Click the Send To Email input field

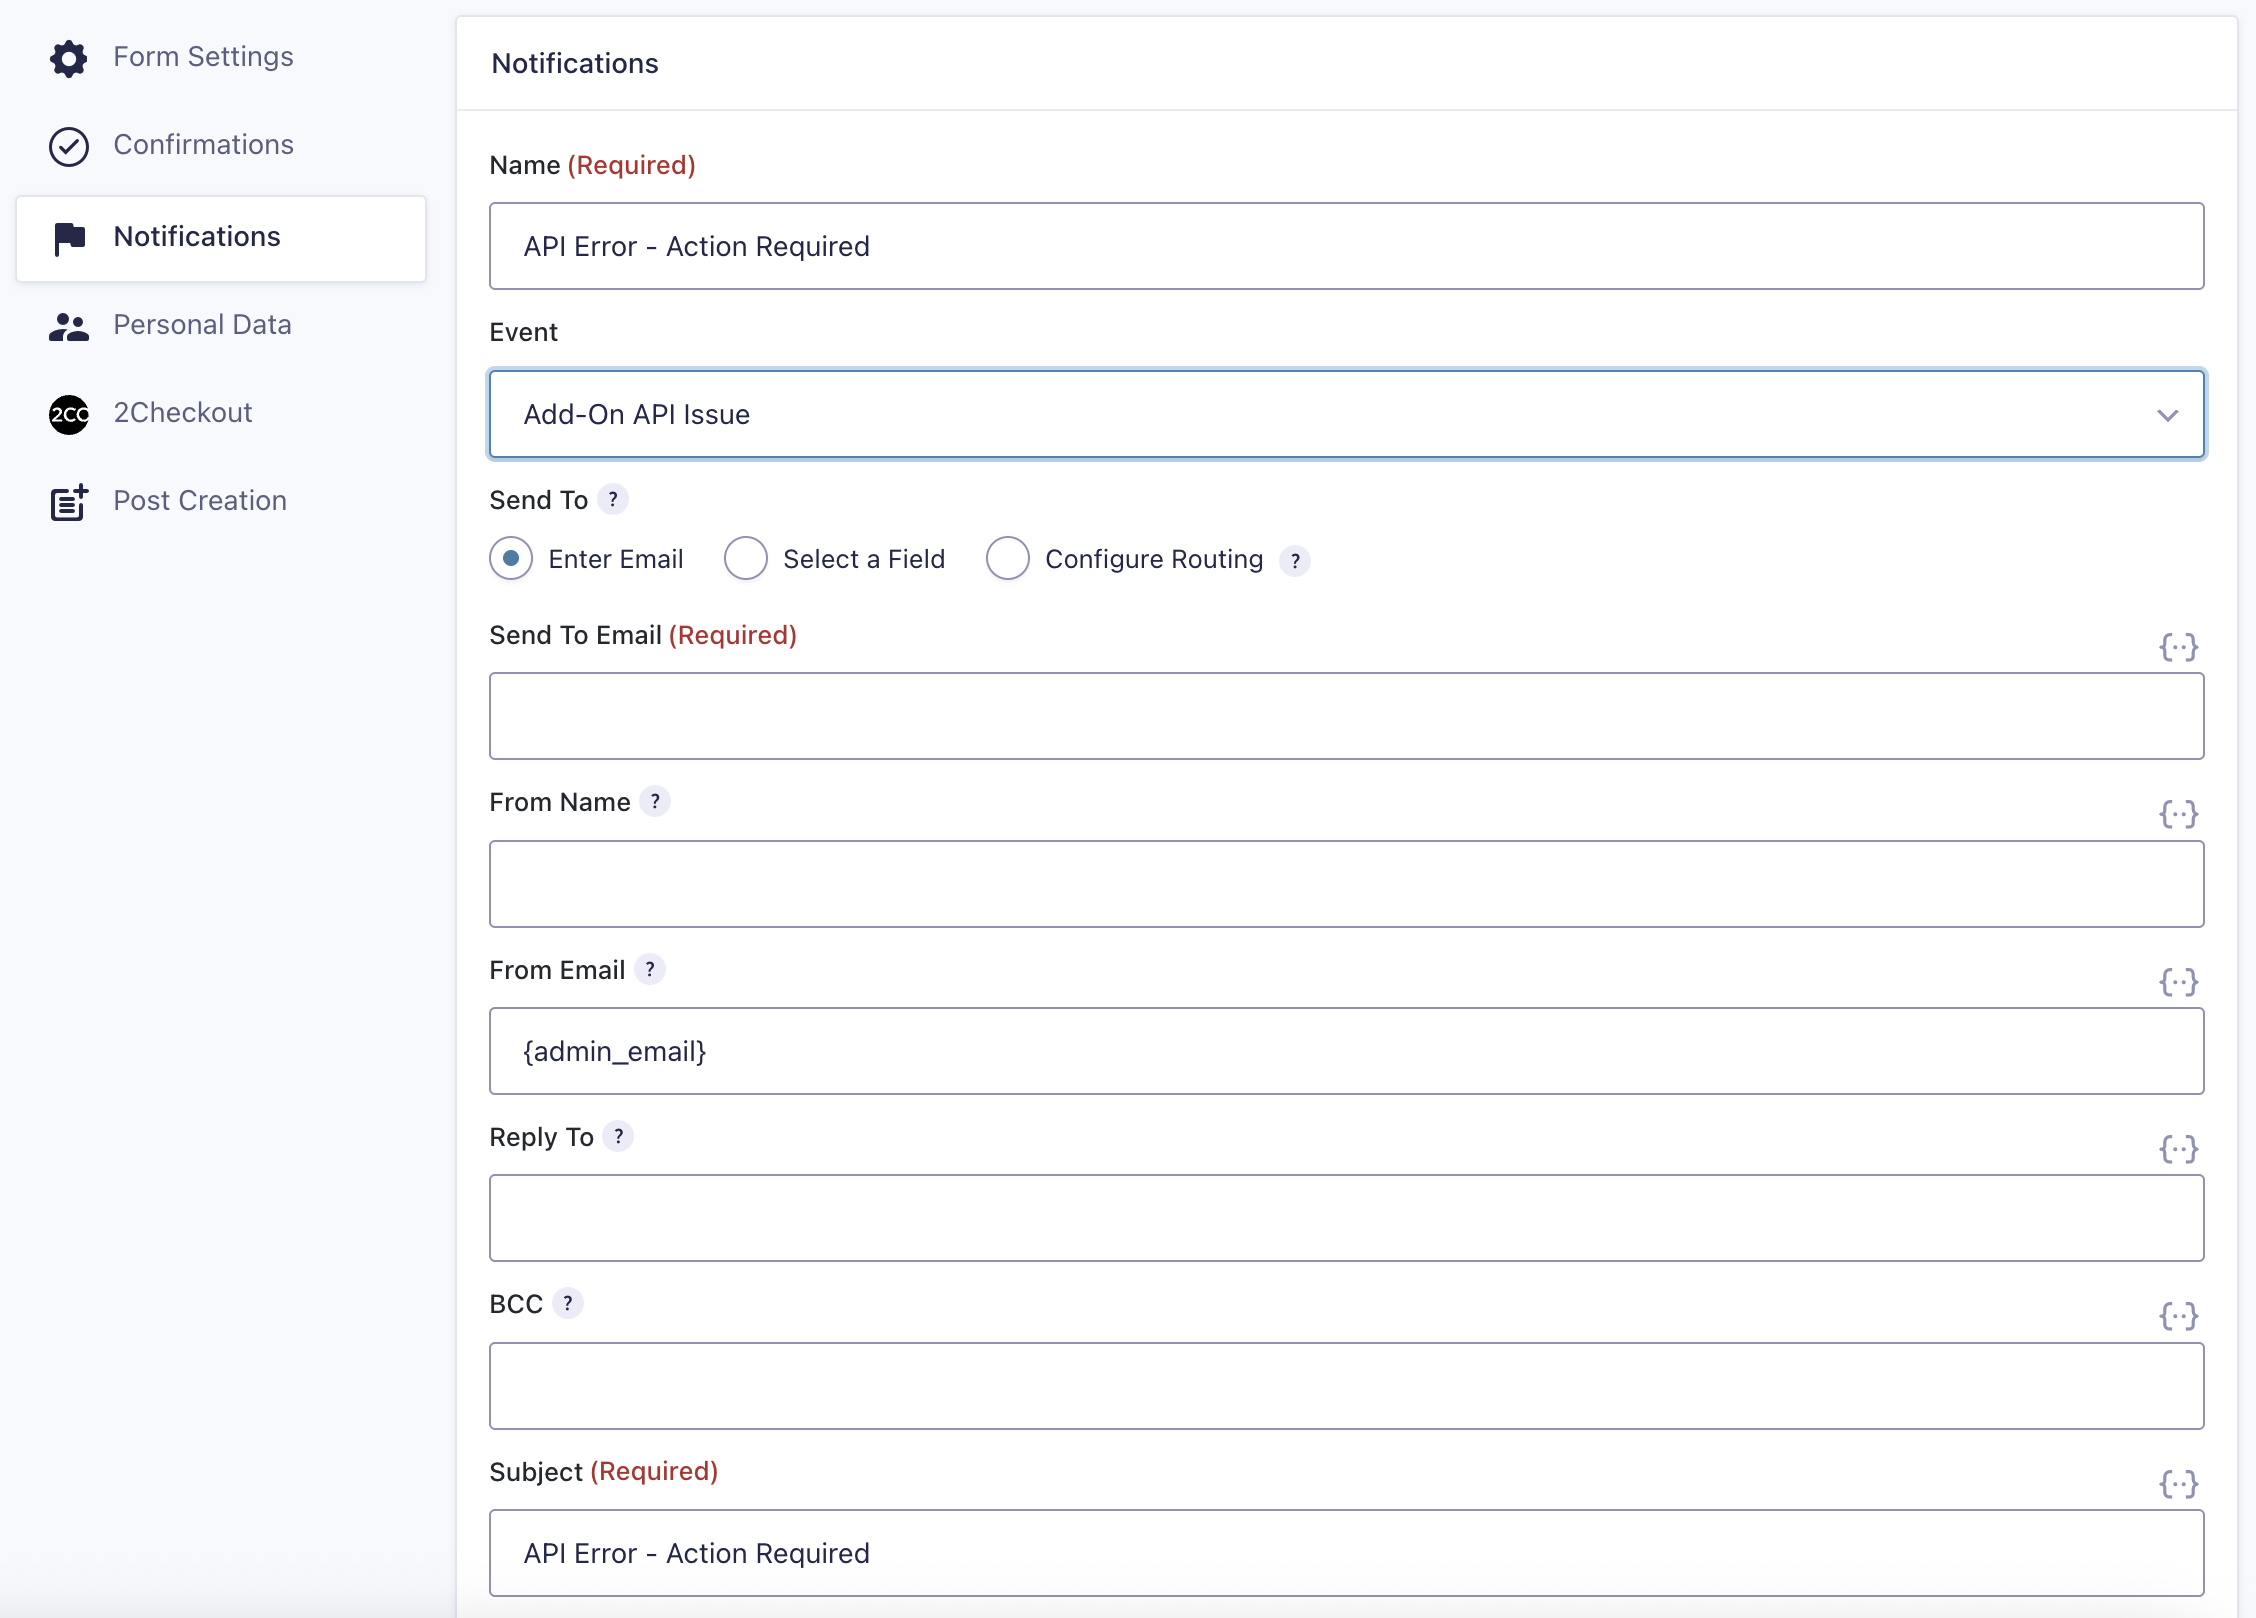click(x=1346, y=716)
